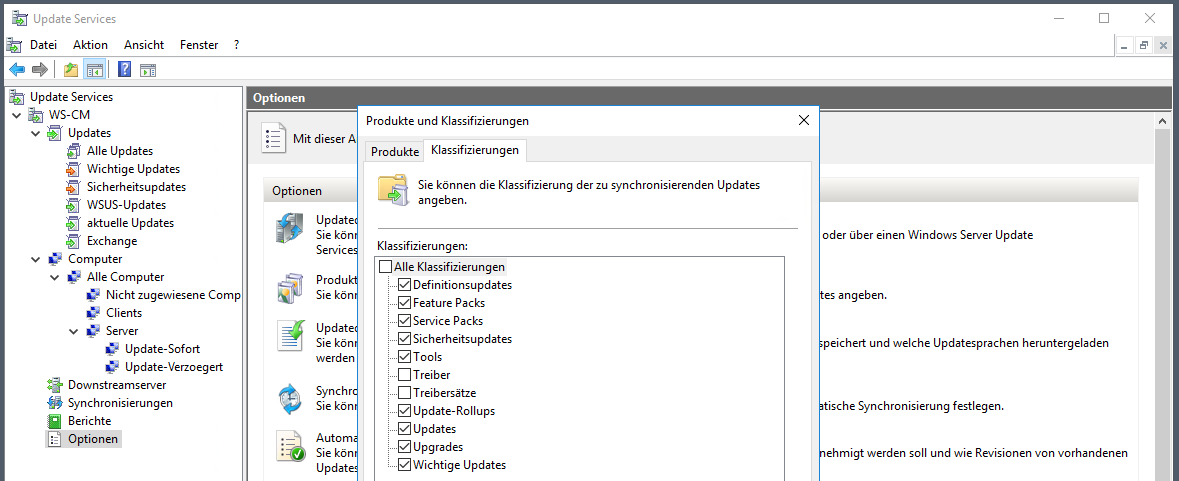Click the Berichte icon
The width and height of the screenshot is (1179, 481).
tap(54, 421)
